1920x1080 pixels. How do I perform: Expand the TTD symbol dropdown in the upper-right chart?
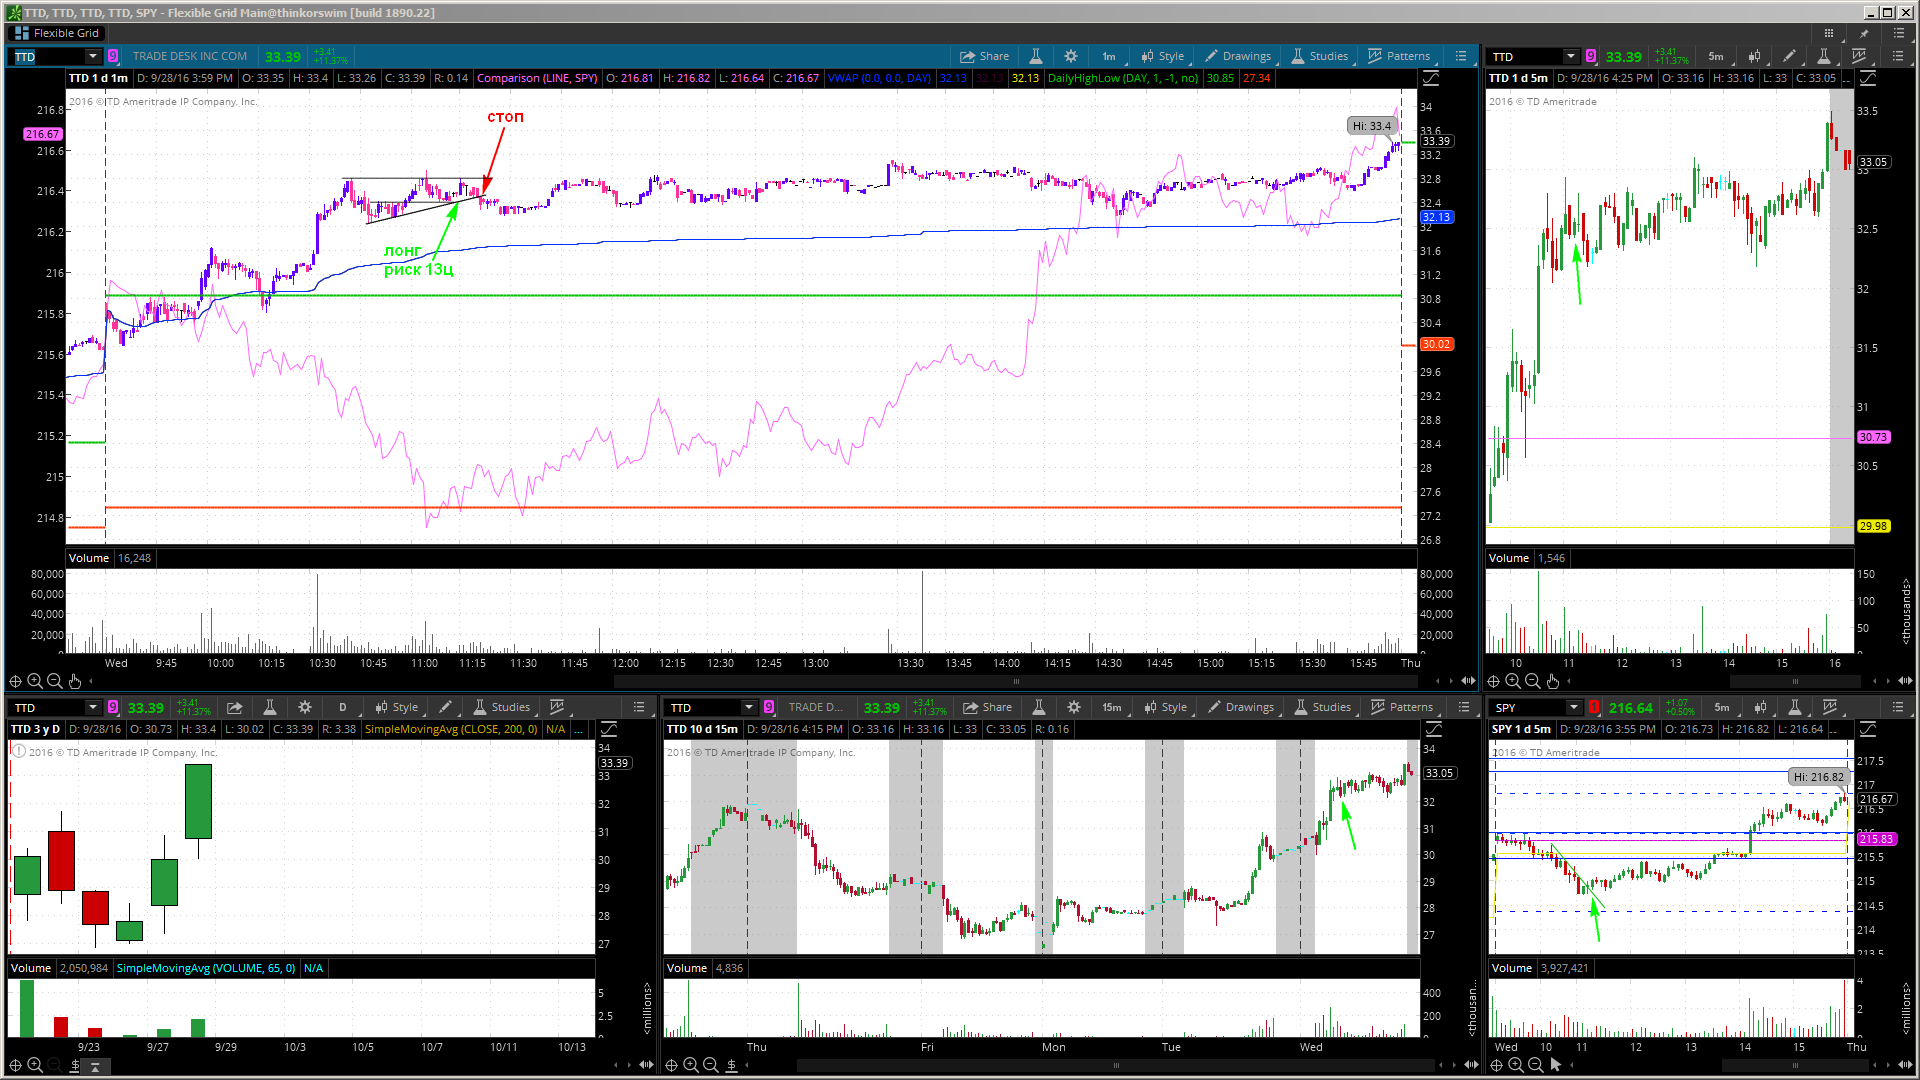pos(1570,56)
